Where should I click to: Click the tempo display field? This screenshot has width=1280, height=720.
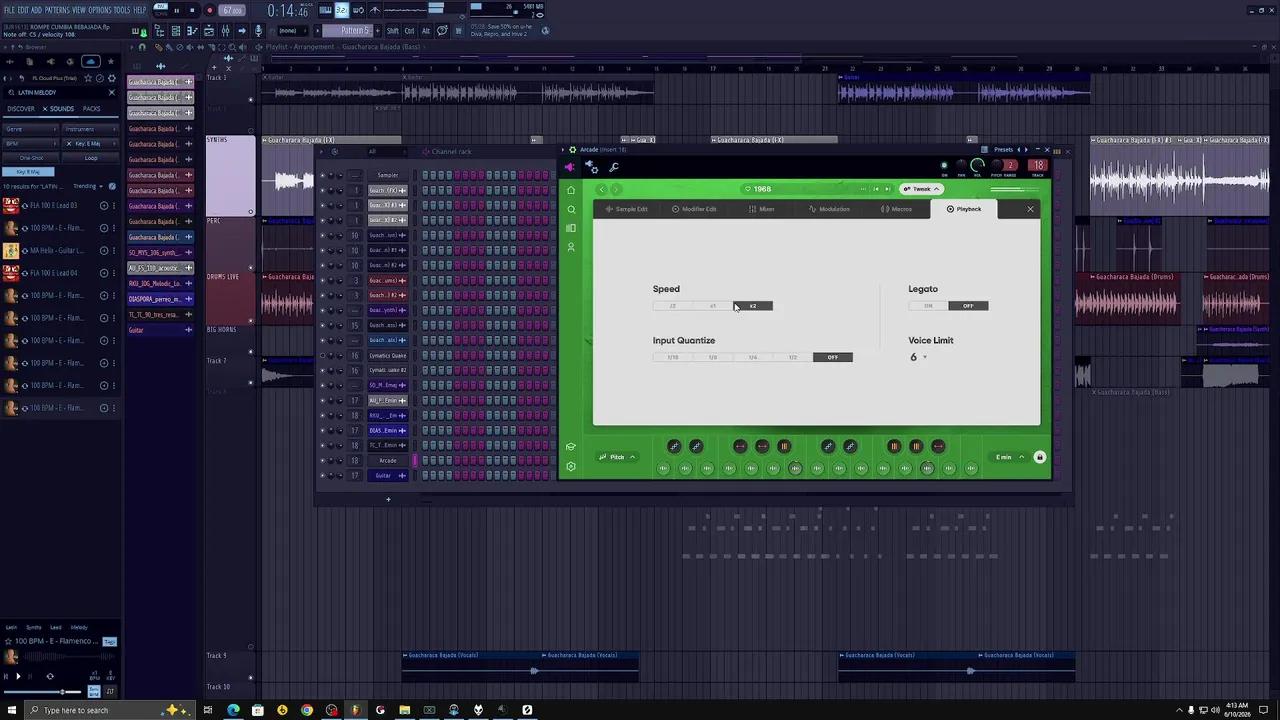232,11
